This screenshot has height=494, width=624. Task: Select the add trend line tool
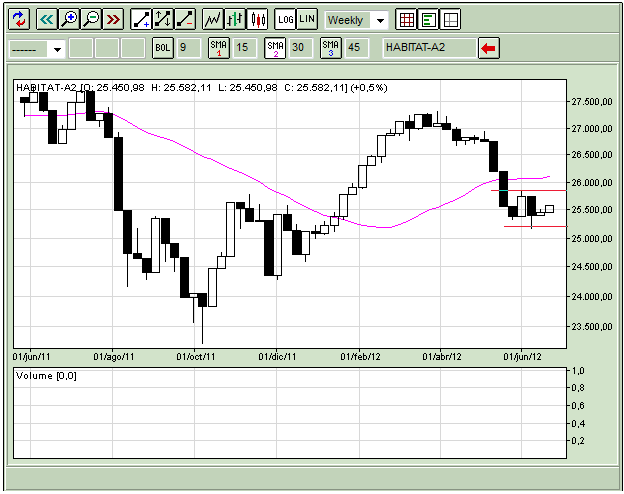point(141,19)
